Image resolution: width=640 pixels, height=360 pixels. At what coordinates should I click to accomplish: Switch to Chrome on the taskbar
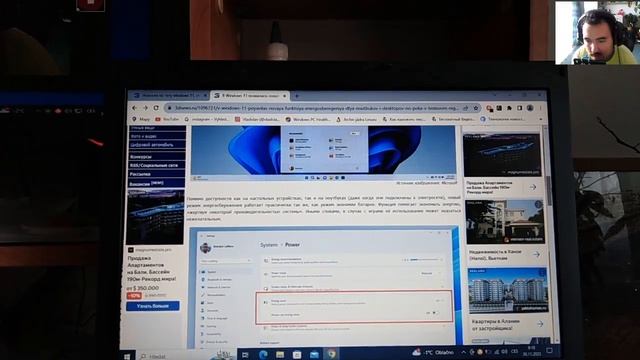coord(331,354)
